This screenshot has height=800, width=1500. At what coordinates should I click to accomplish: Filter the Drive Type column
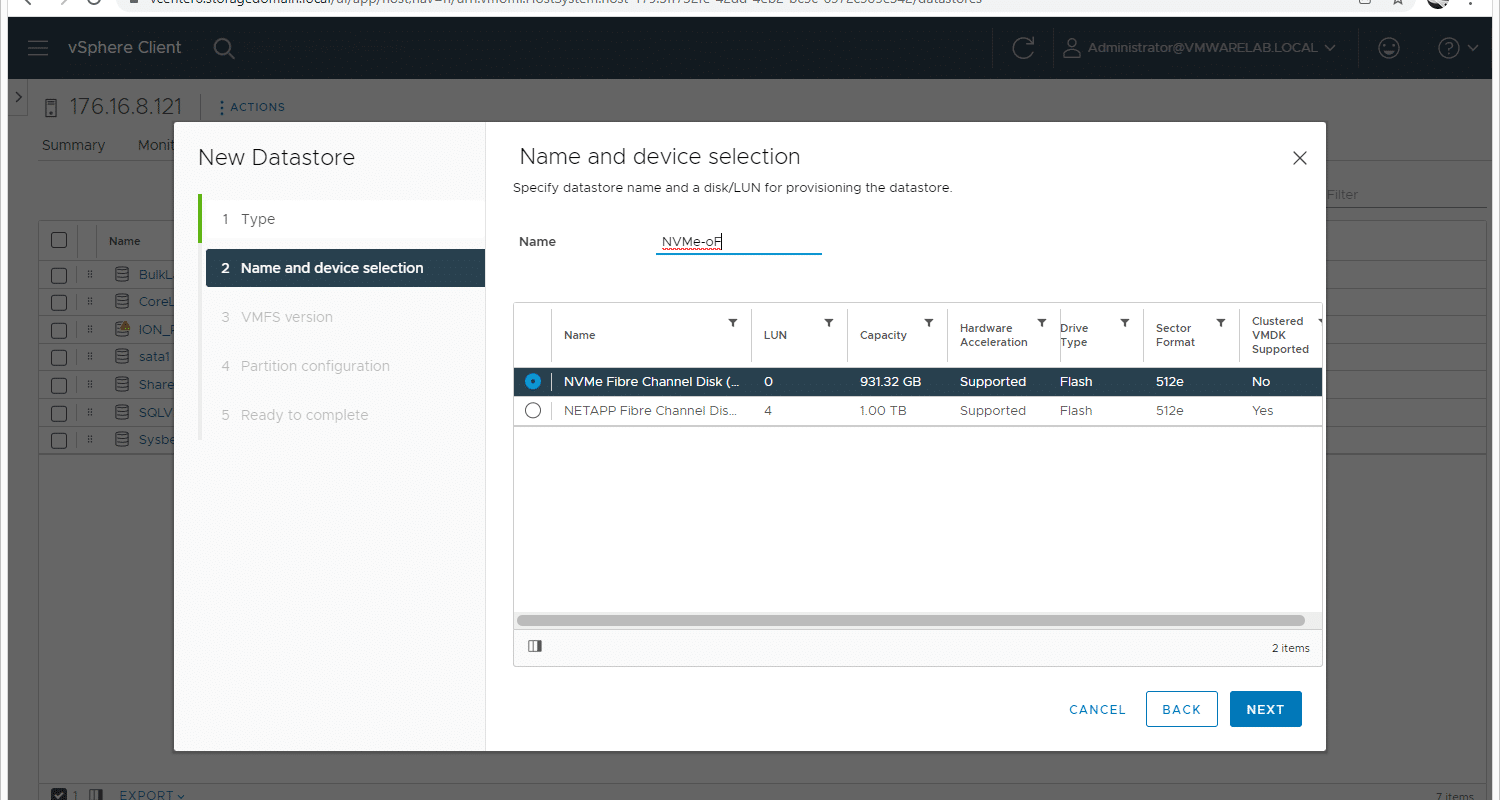(1125, 323)
